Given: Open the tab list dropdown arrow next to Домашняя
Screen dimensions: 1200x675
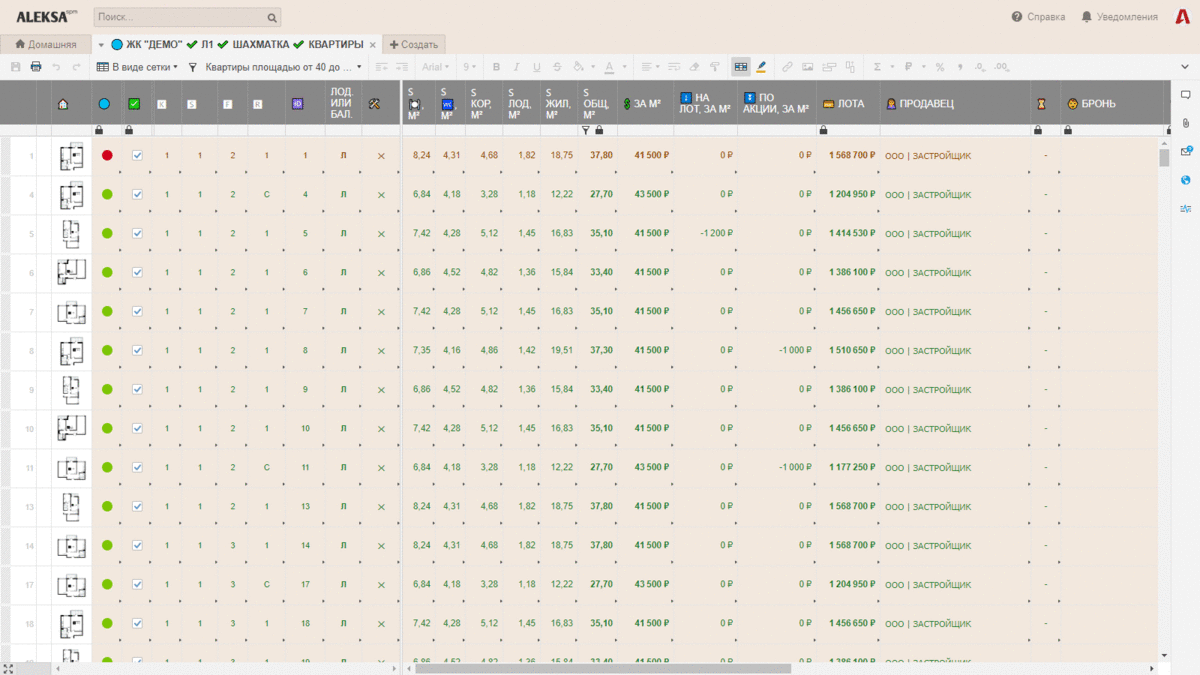Looking at the screenshot, I should pos(101,45).
